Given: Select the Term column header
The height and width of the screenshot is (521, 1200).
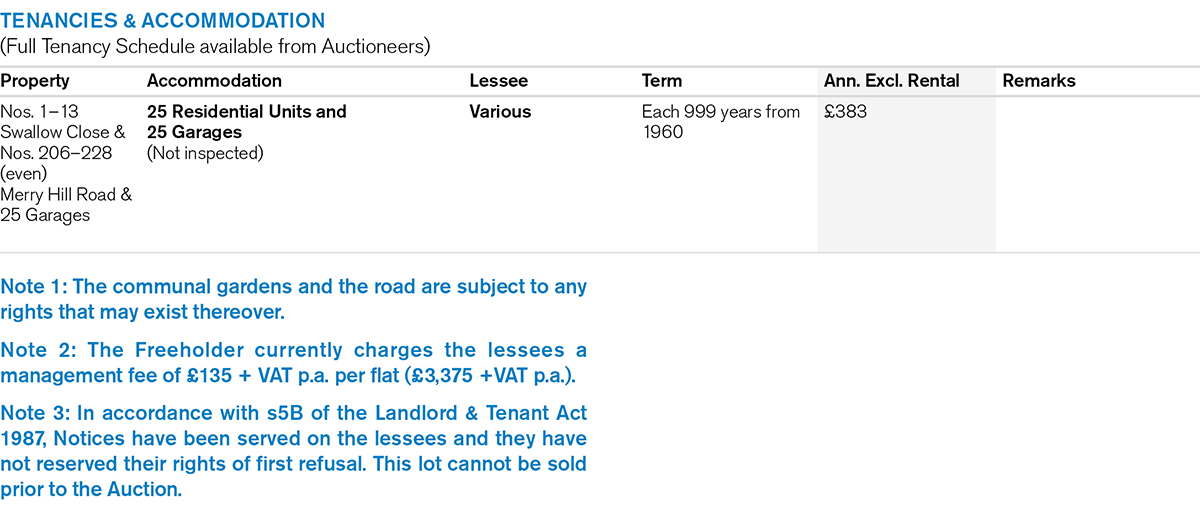Looking at the screenshot, I should pos(662,81).
